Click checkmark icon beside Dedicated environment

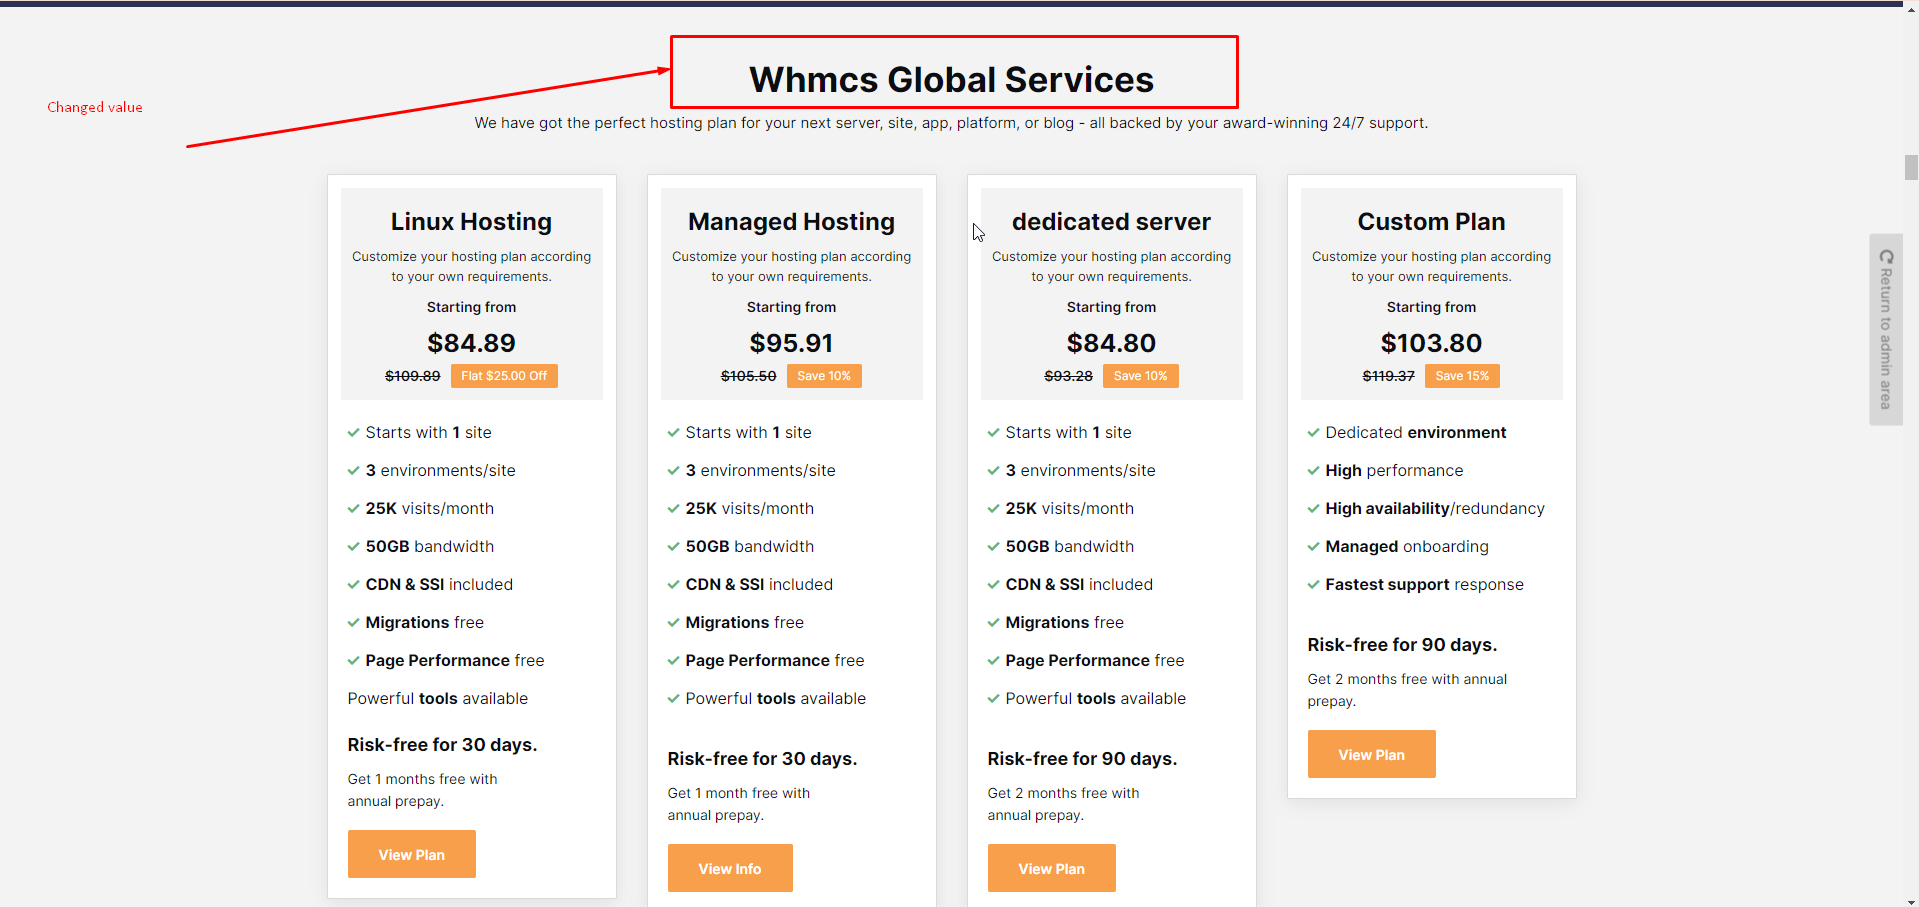(x=1313, y=433)
